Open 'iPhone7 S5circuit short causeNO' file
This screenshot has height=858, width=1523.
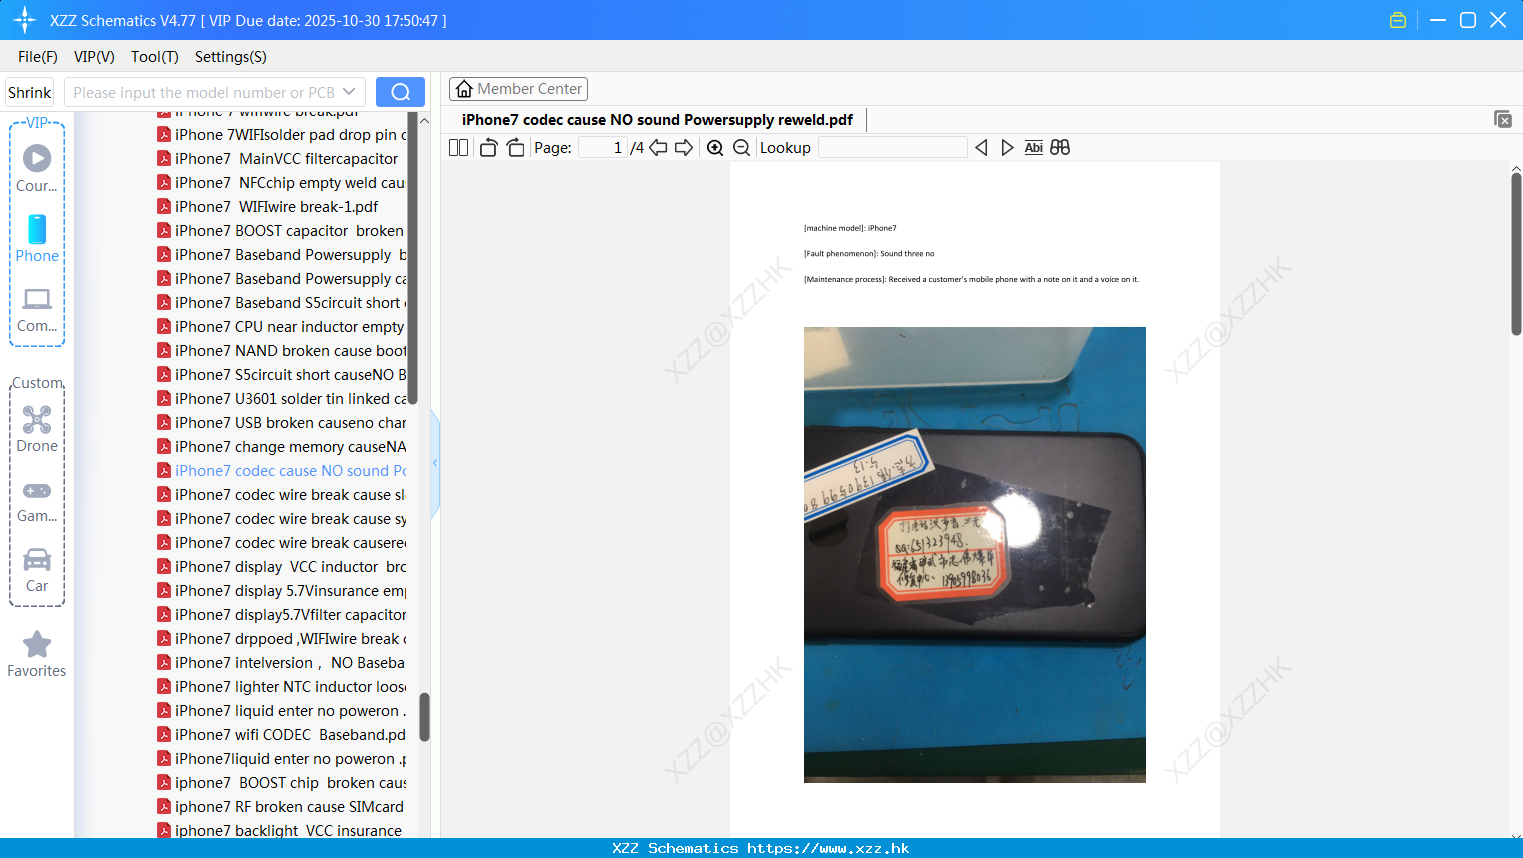(282, 375)
